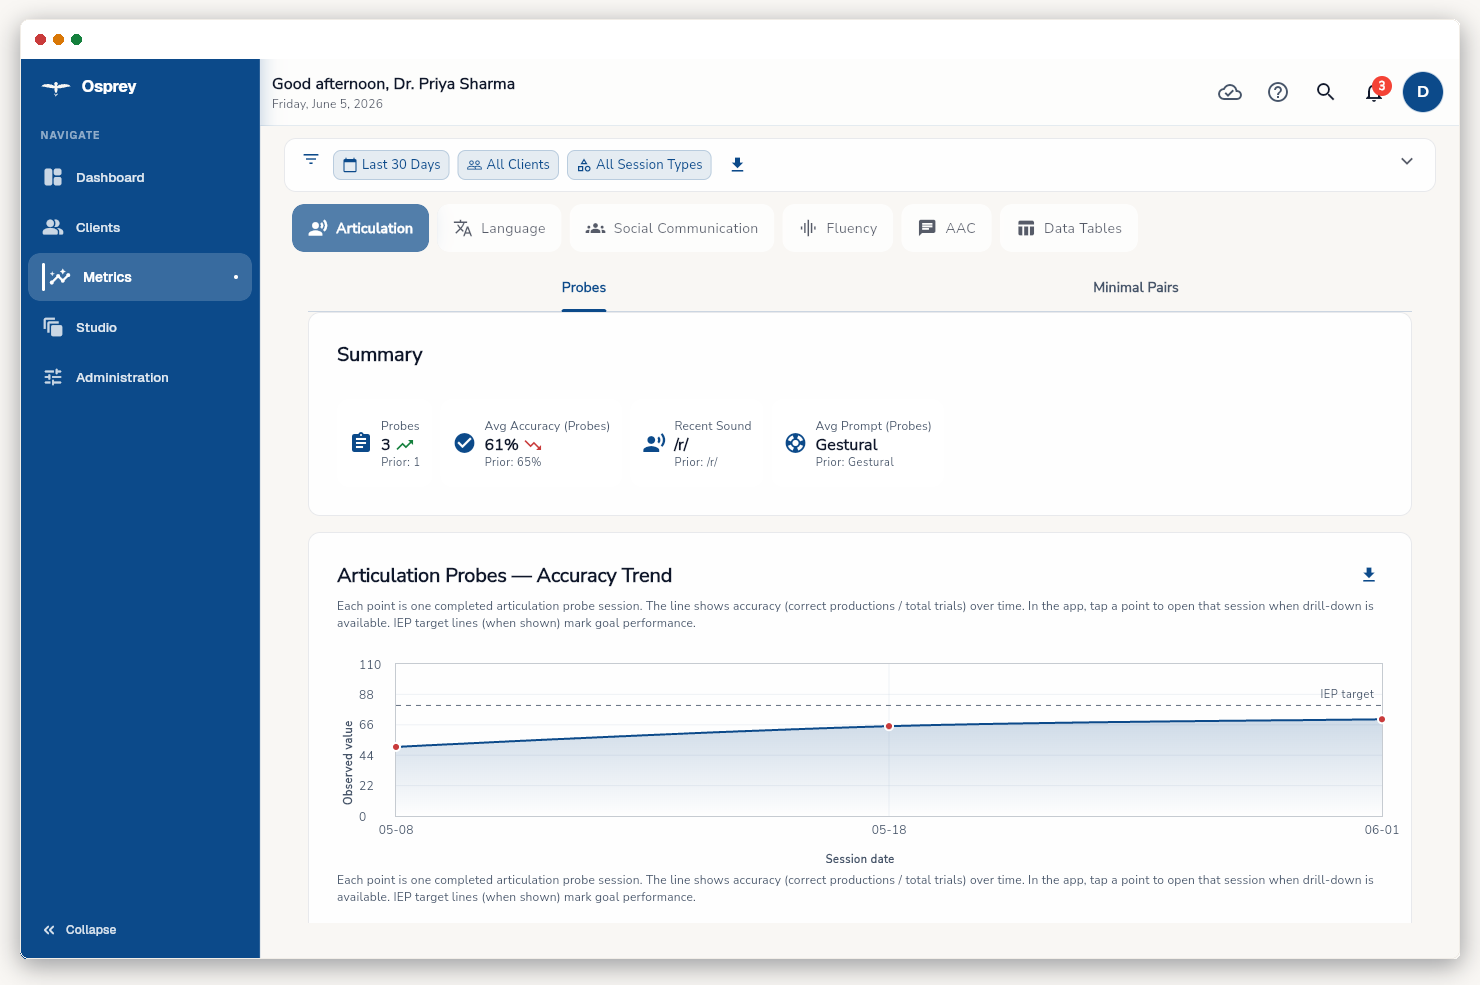Open the notifications bell
Image resolution: width=1480 pixels, height=985 pixels.
pos(1375,92)
